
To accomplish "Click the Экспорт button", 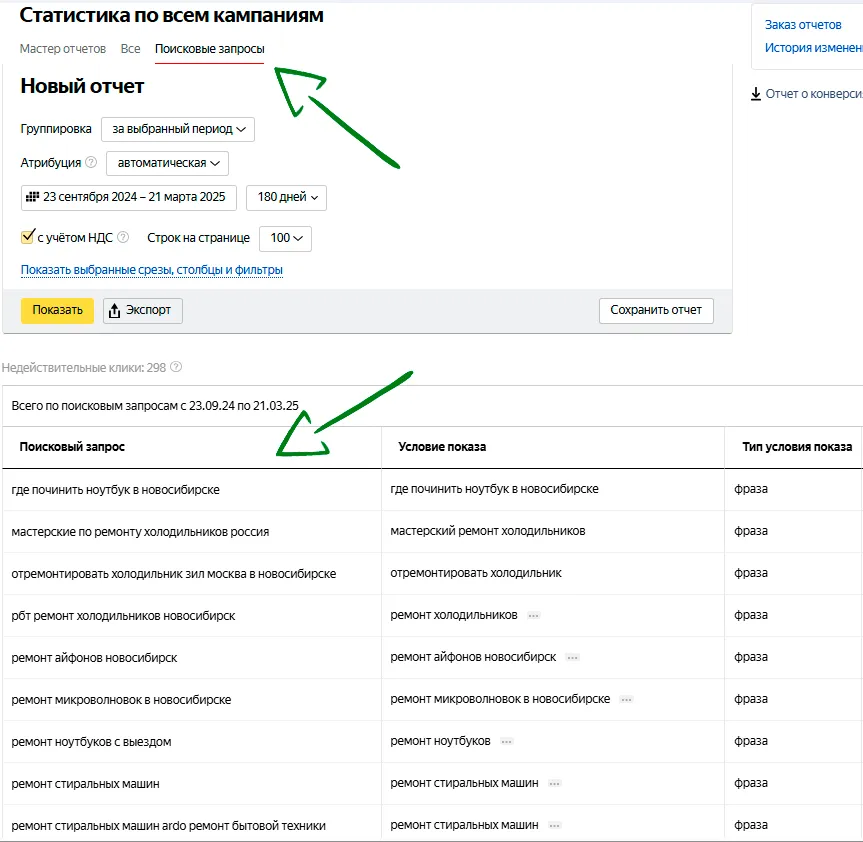I will coord(143,310).
